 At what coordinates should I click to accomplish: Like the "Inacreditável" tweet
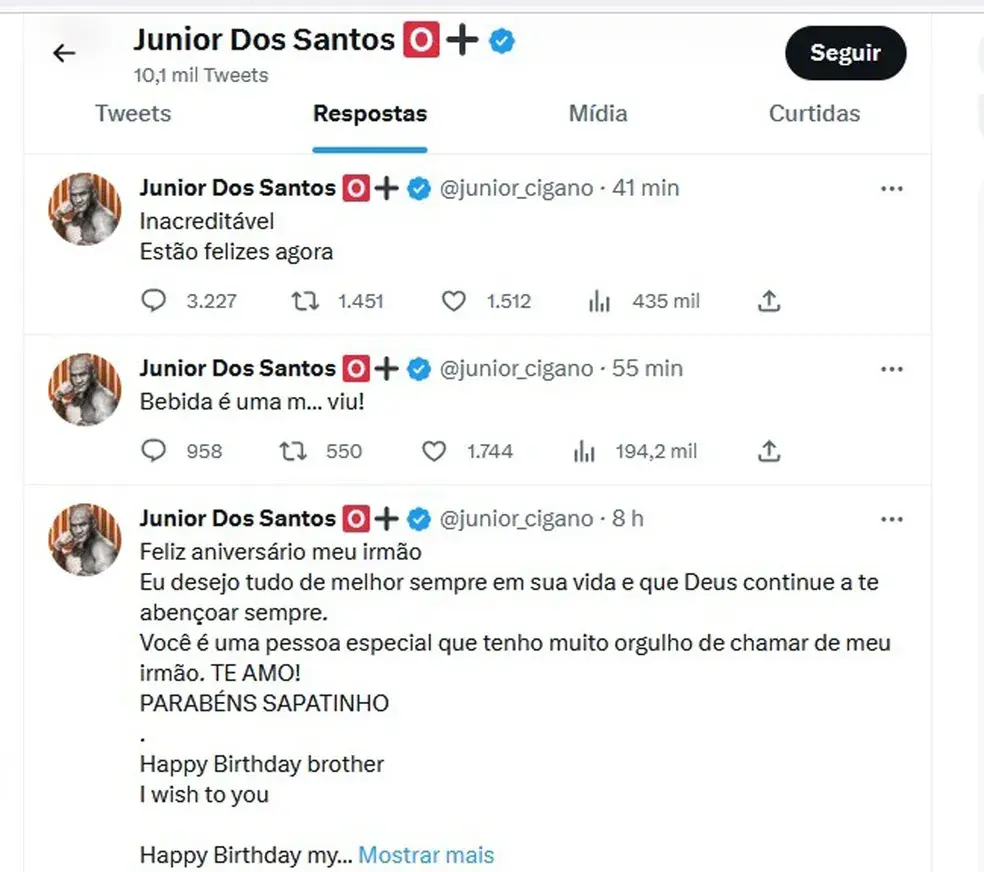[x=453, y=301]
